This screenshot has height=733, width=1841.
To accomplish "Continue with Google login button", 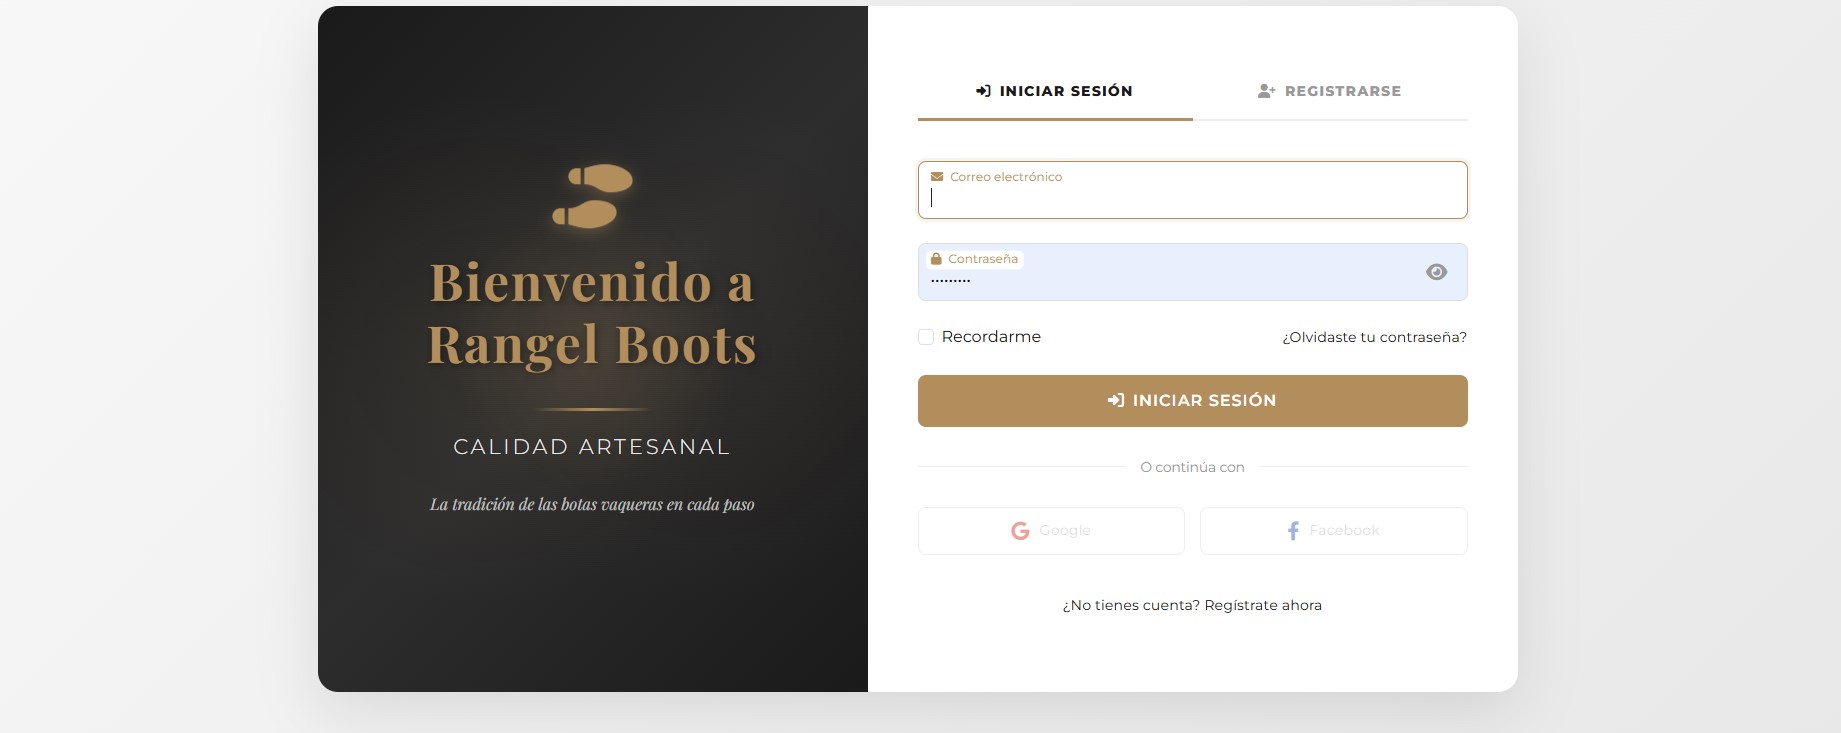I will [1051, 531].
